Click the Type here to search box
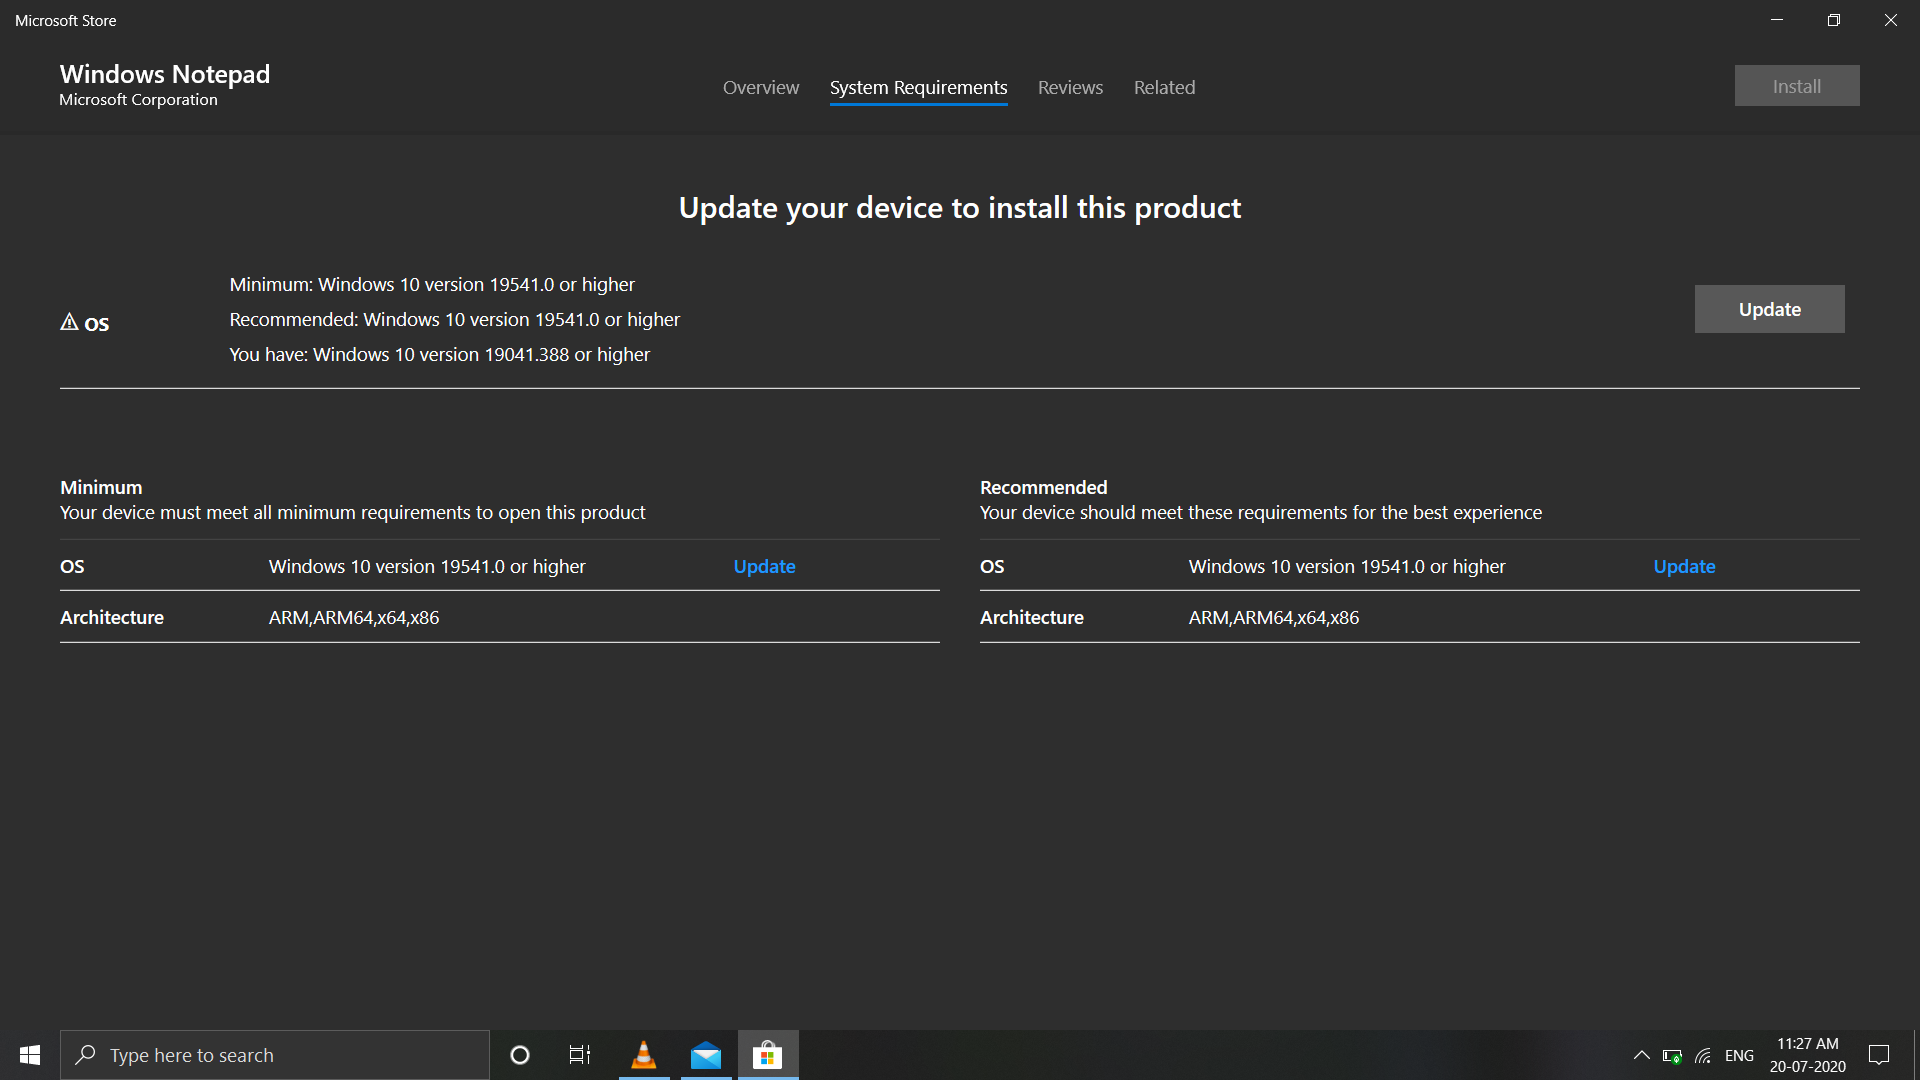1920x1080 pixels. 275,1055
